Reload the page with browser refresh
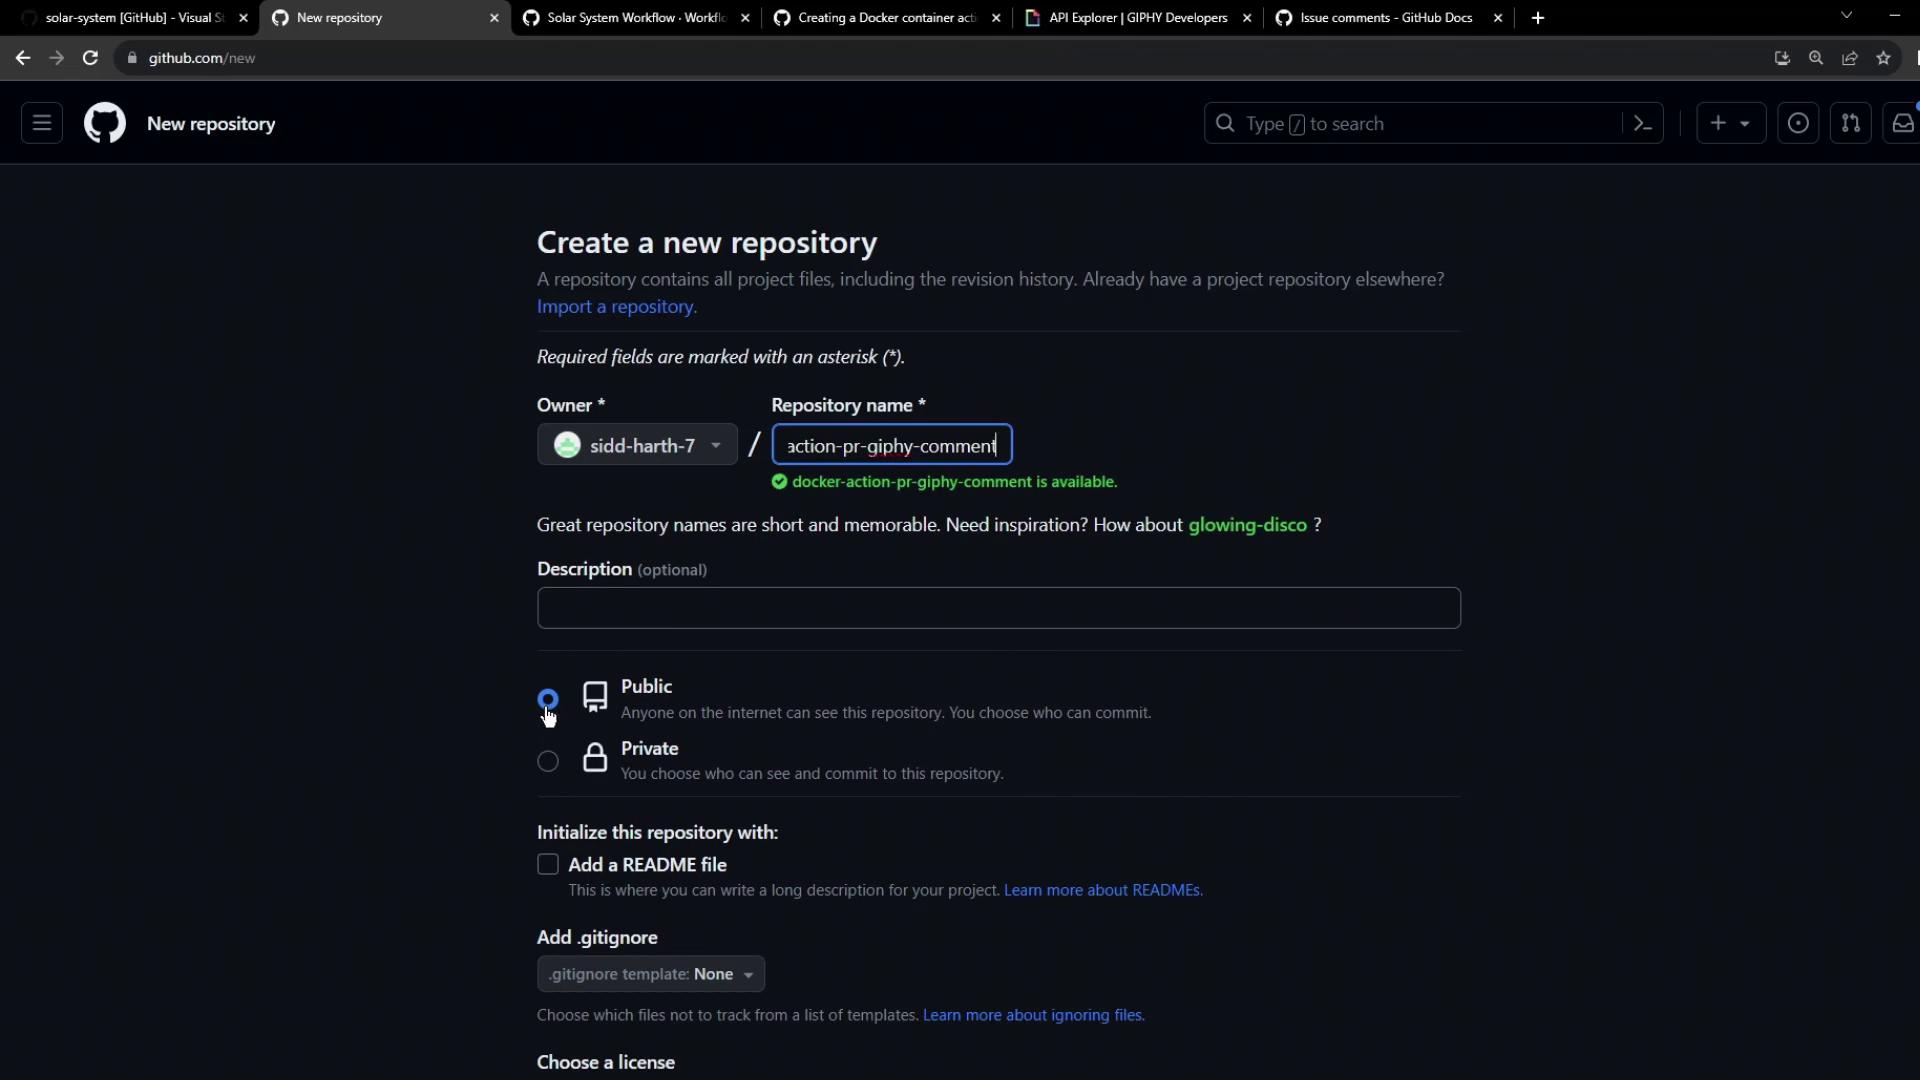1920x1080 pixels. pos(90,58)
